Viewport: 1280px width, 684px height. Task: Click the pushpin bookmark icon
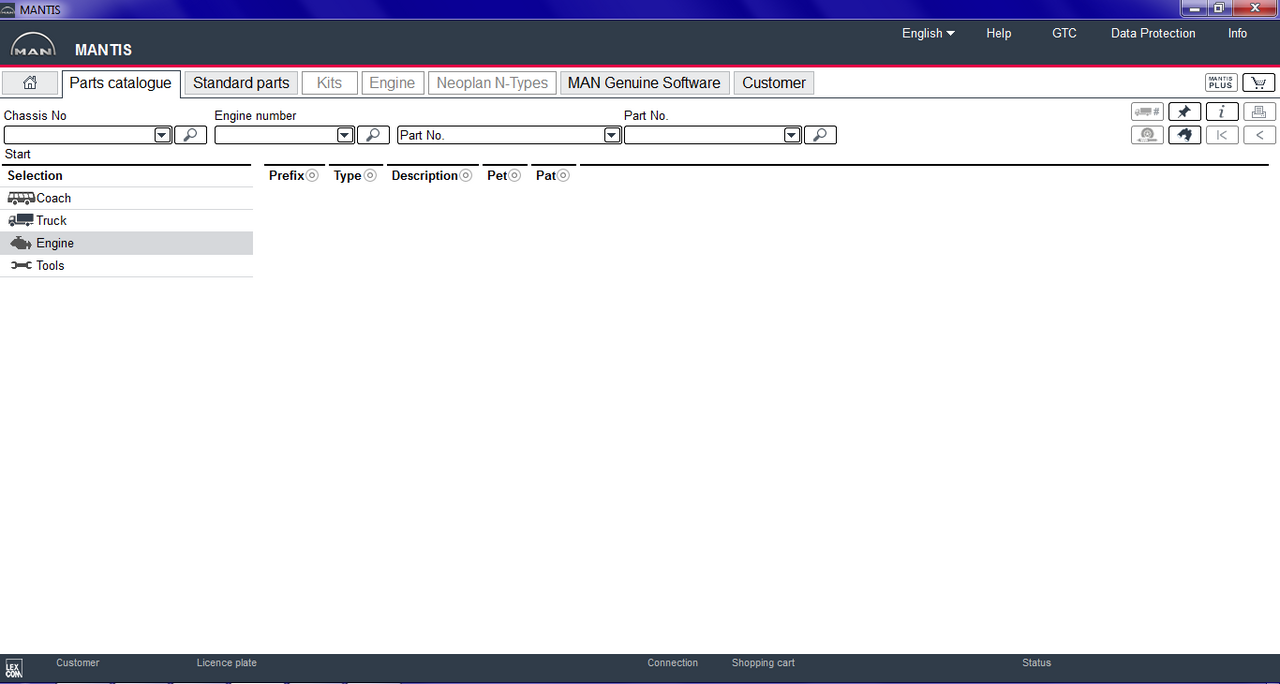pyautogui.click(x=1184, y=112)
